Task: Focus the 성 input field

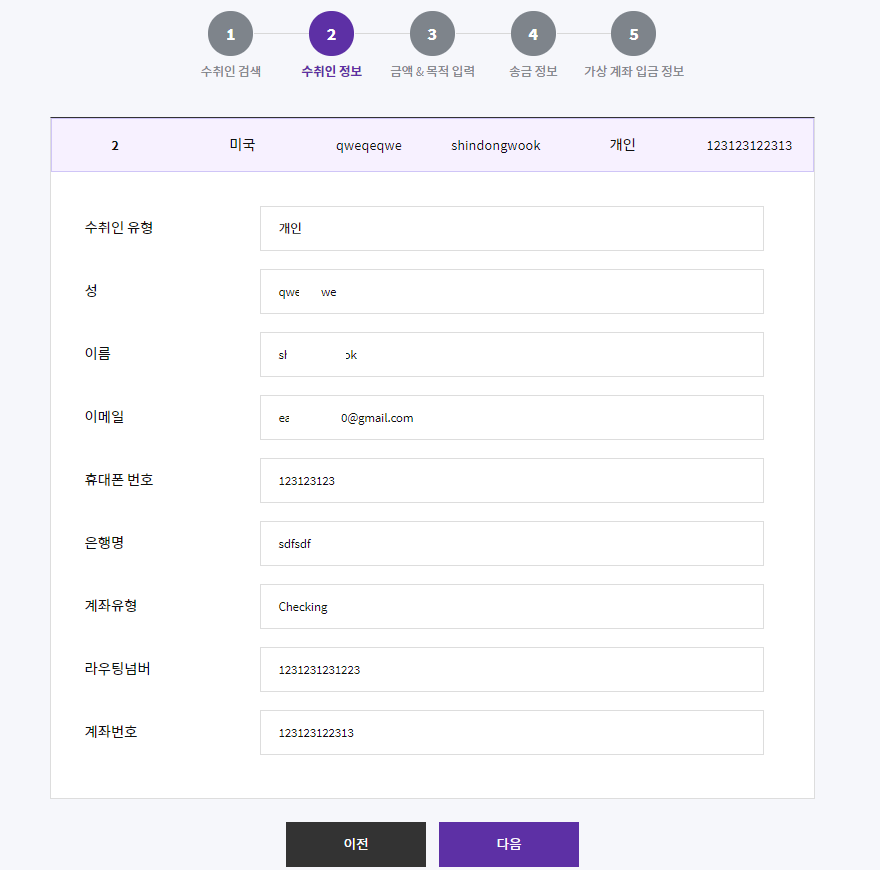Action: coord(512,291)
